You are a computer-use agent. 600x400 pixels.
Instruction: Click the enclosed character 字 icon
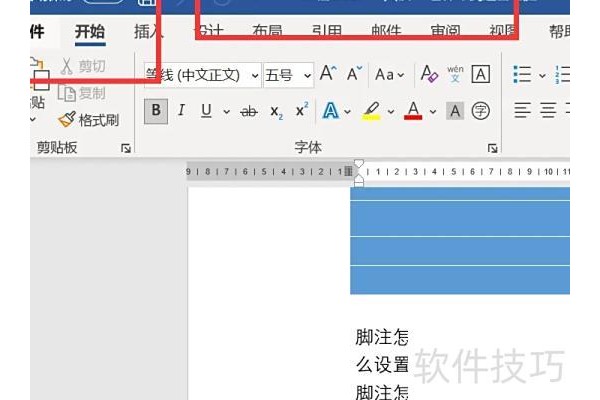click(481, 111)
